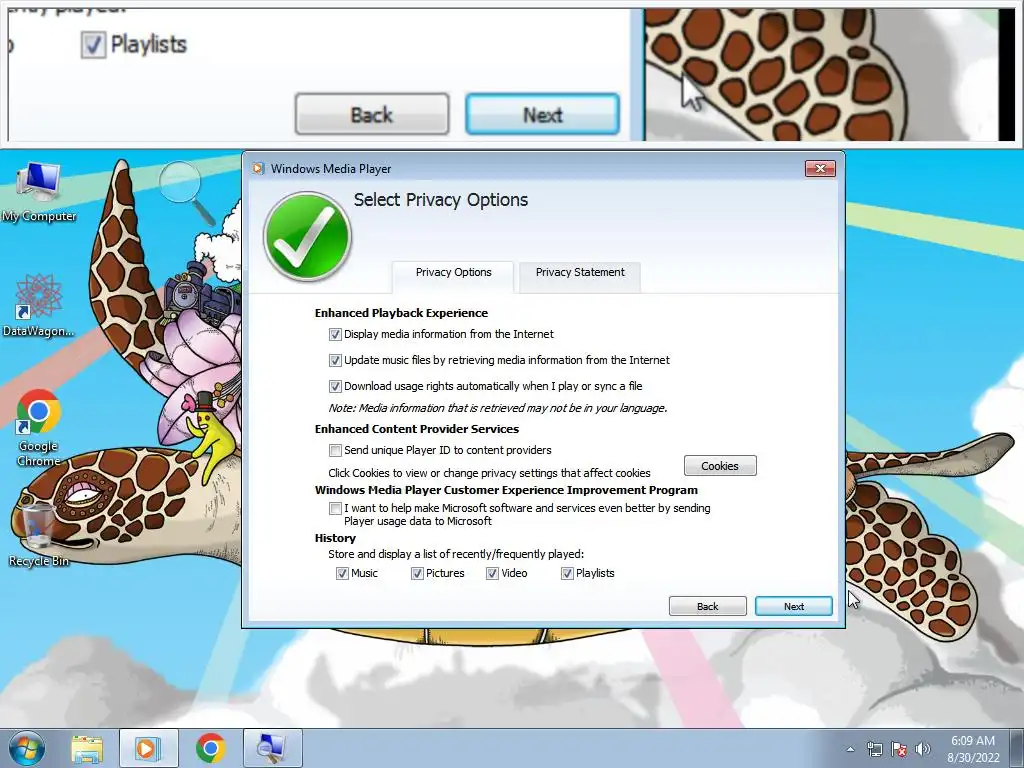1024x768 pixels.
Task: Uncheck the Music history checkbox
Action: 342,573
